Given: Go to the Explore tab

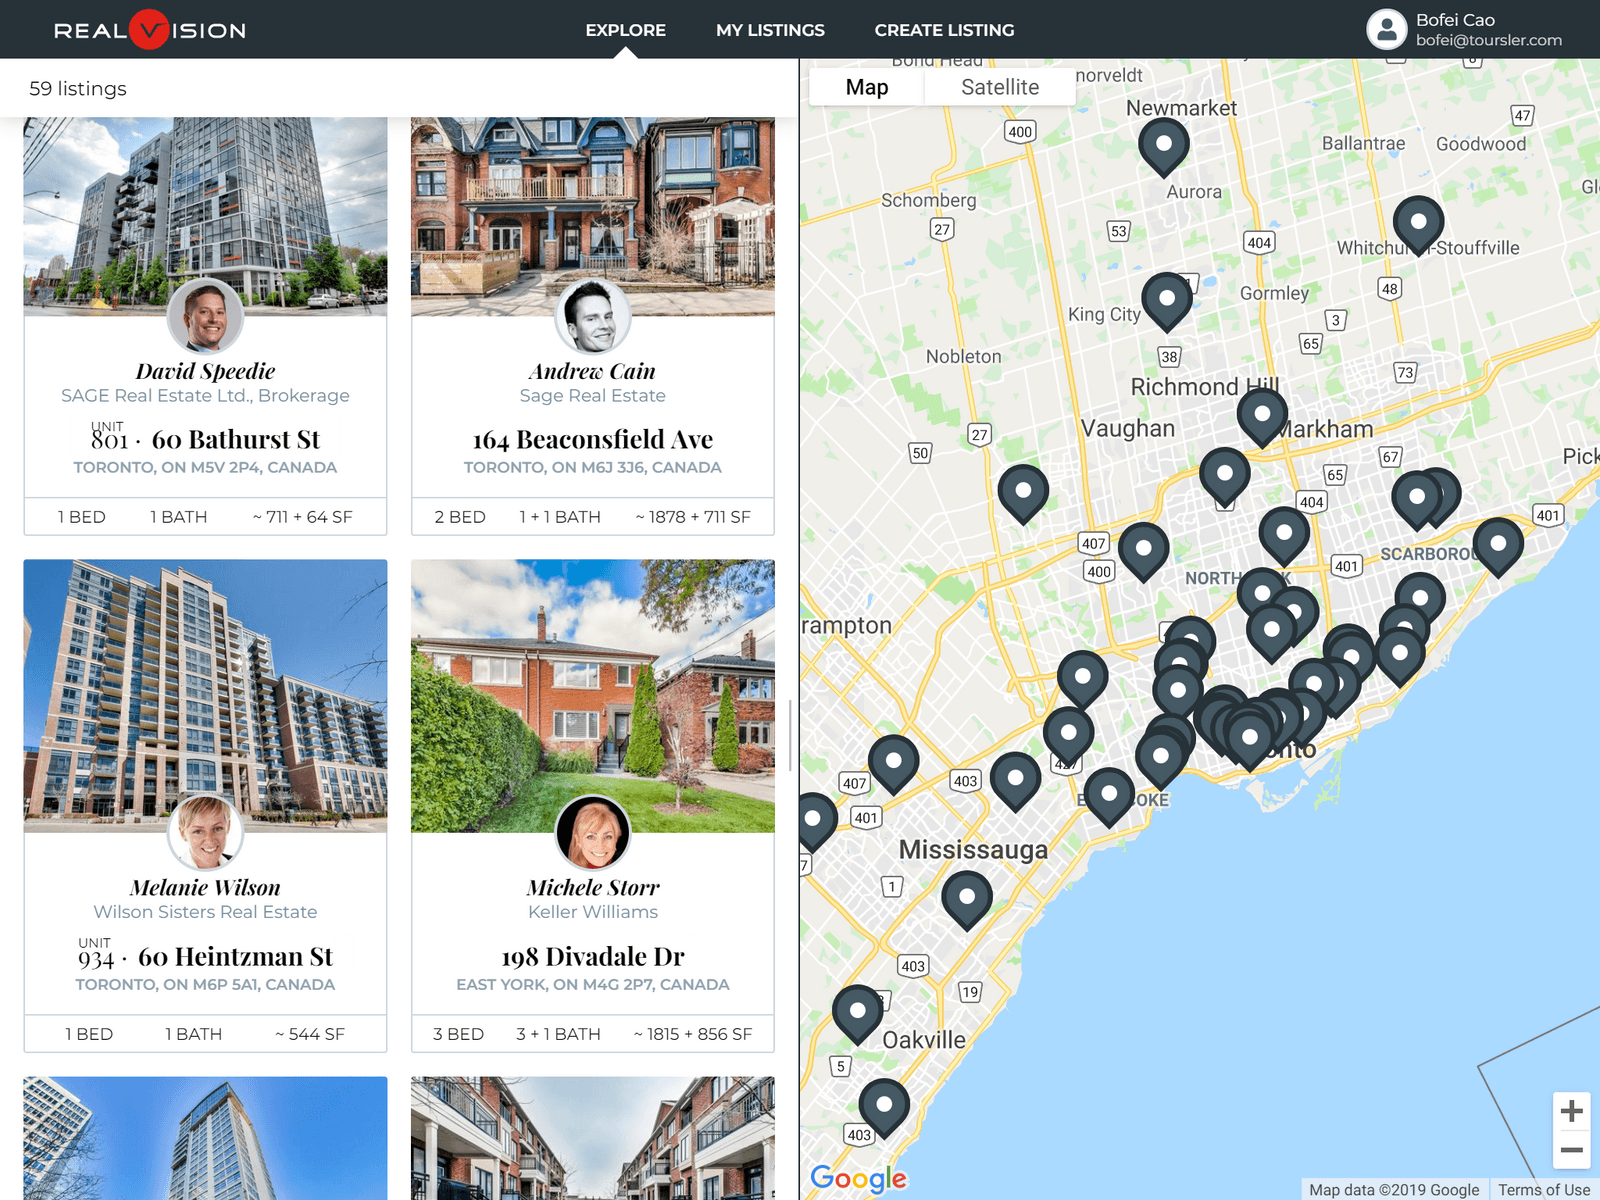Looking at the screenshot, I should (625, 30).
